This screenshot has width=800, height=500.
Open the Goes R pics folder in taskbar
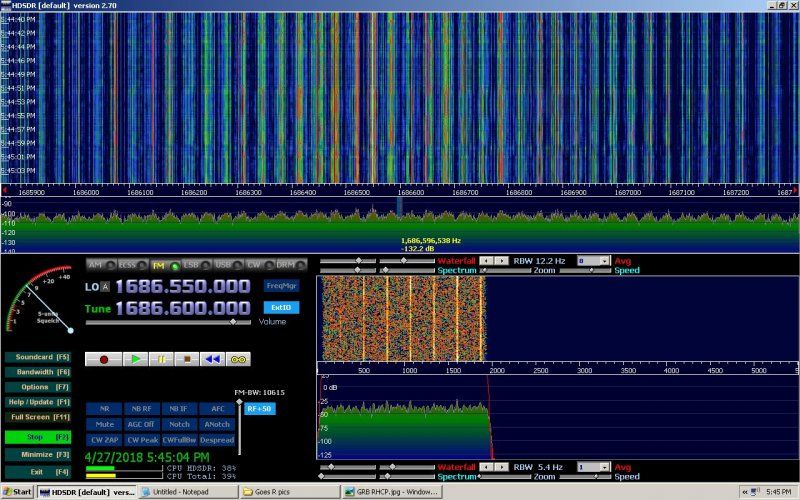[x=289, y=492]
